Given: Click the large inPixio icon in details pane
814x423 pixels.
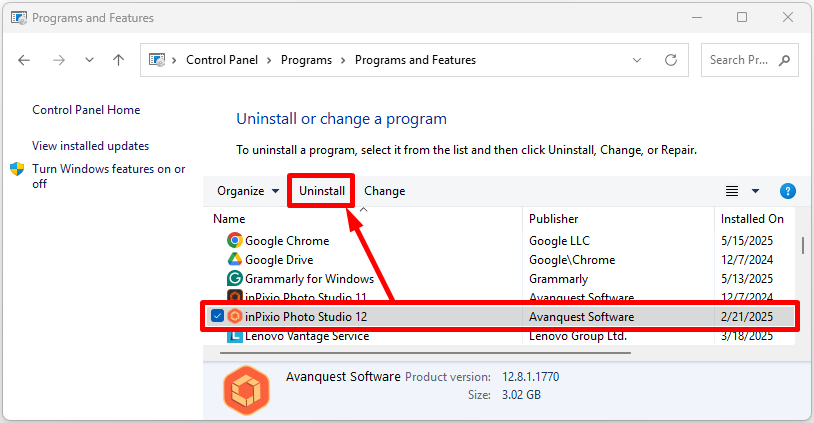Looking at the screenshot, I should point(247,390).
